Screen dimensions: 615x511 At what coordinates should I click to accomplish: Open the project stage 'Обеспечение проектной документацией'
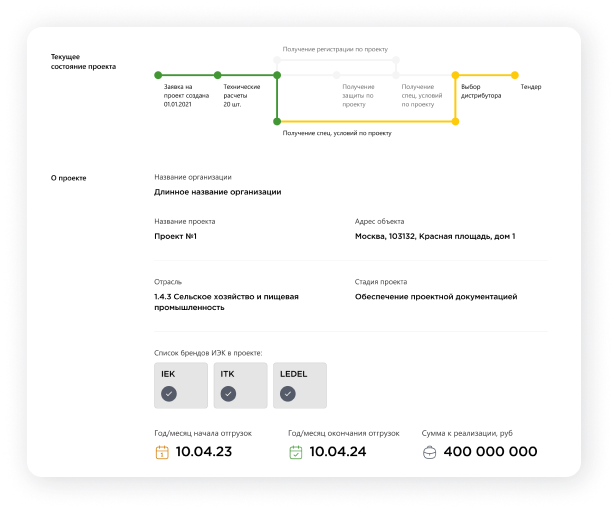click(x=436, y=297)
